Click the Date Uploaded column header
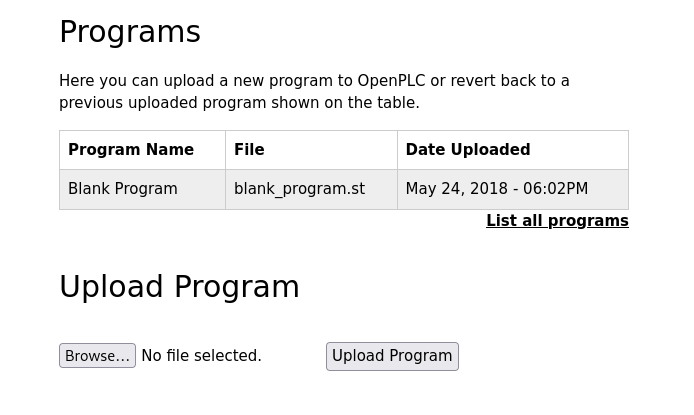This screenshot has height=415, width=694. click(x=513, y=150)
